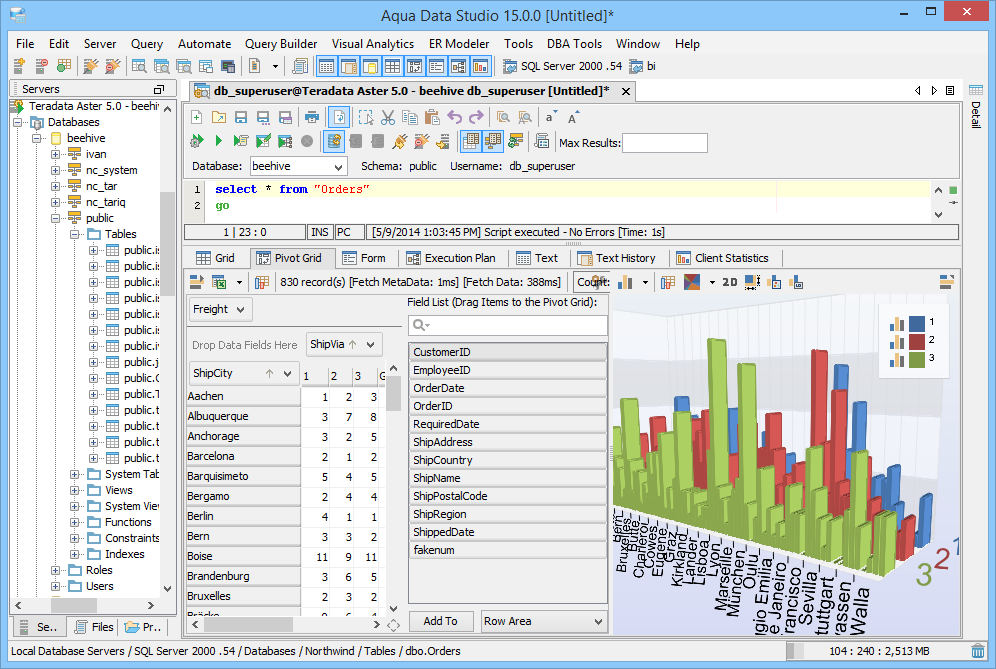Image resolution: width=996 pixels, height=669 pixels.
Task: Click the increase font size icon
Action: pyautogui.click(x=573, y=118)
